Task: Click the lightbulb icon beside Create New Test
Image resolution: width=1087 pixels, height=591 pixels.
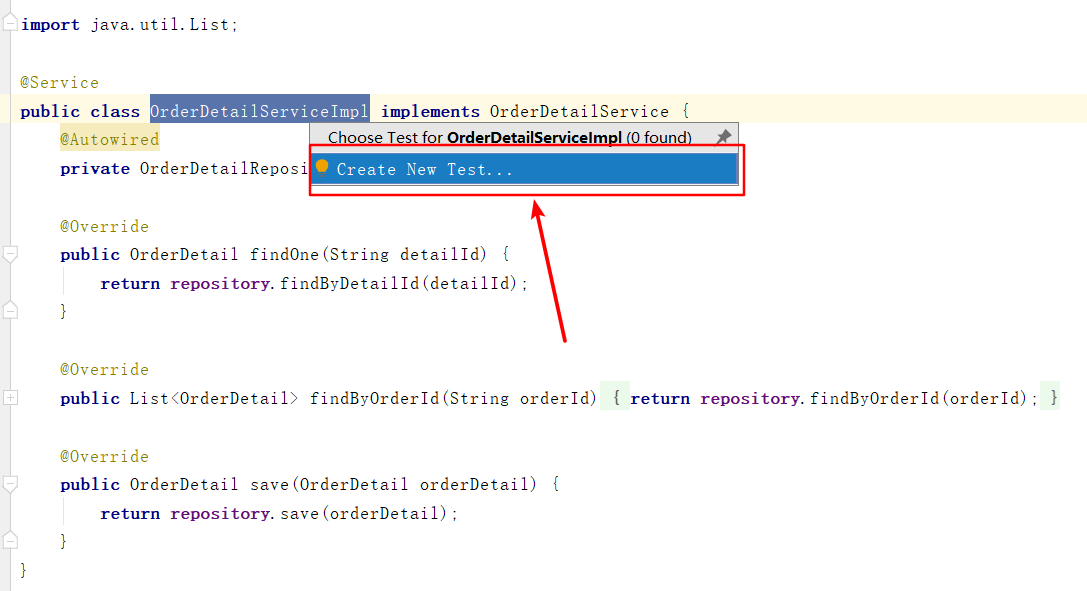Action: click(x=322, y=167)
